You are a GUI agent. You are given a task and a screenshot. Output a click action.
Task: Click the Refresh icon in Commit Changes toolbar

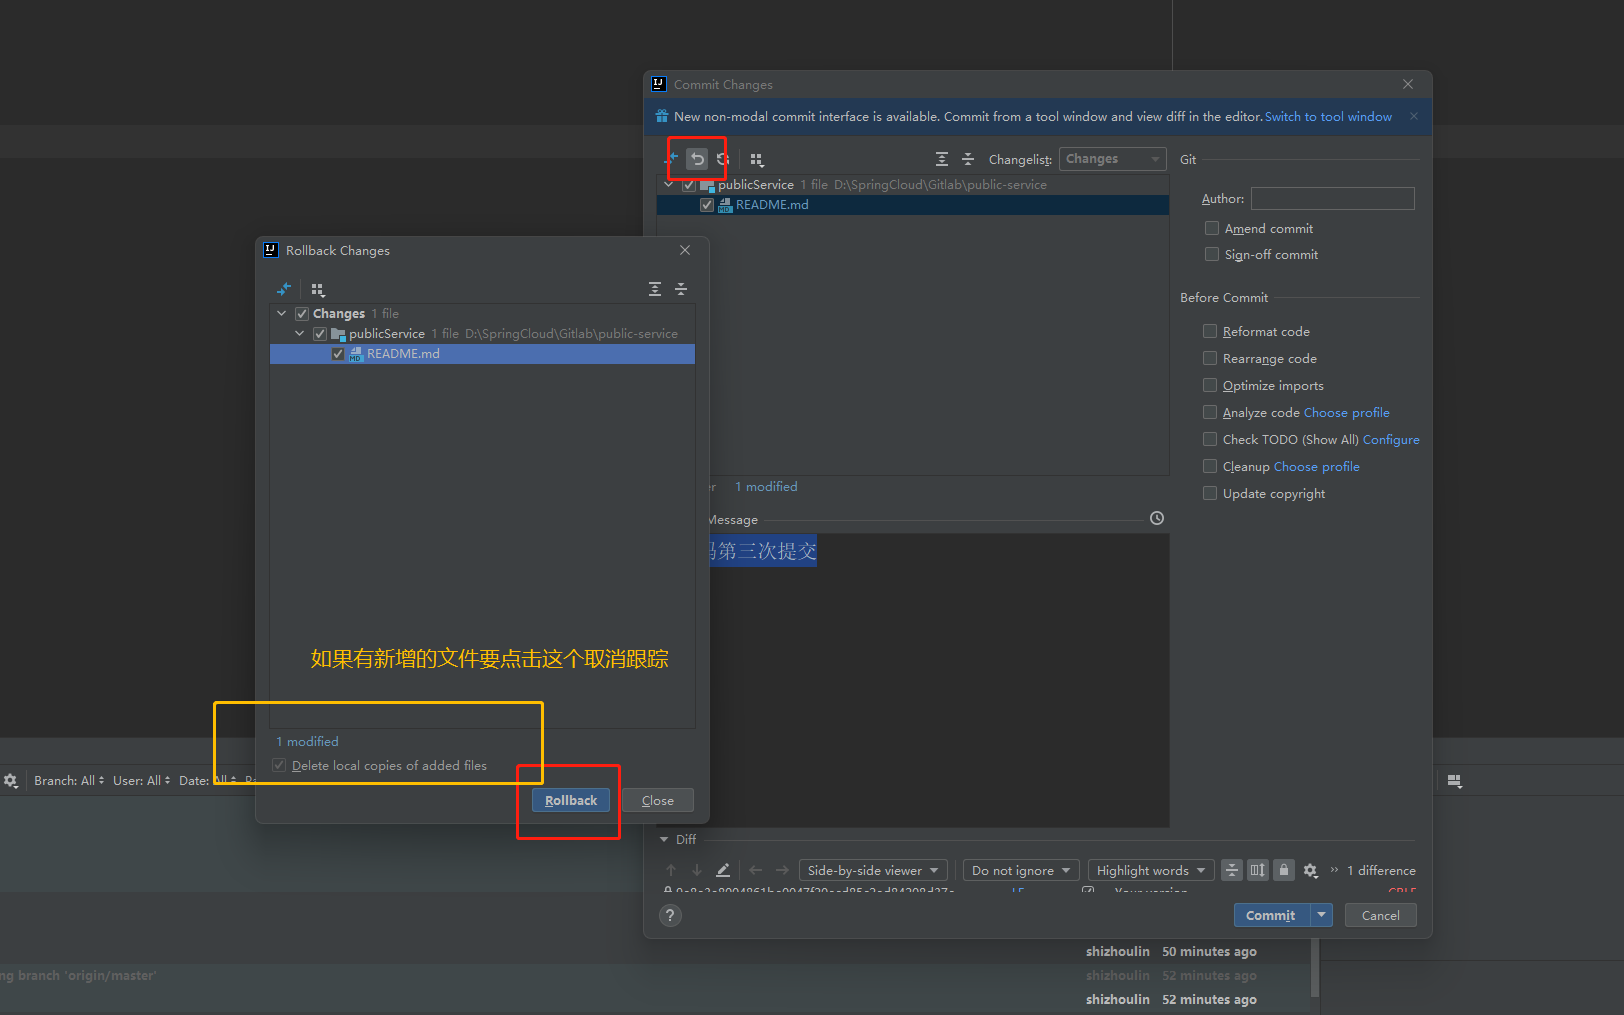723,159
